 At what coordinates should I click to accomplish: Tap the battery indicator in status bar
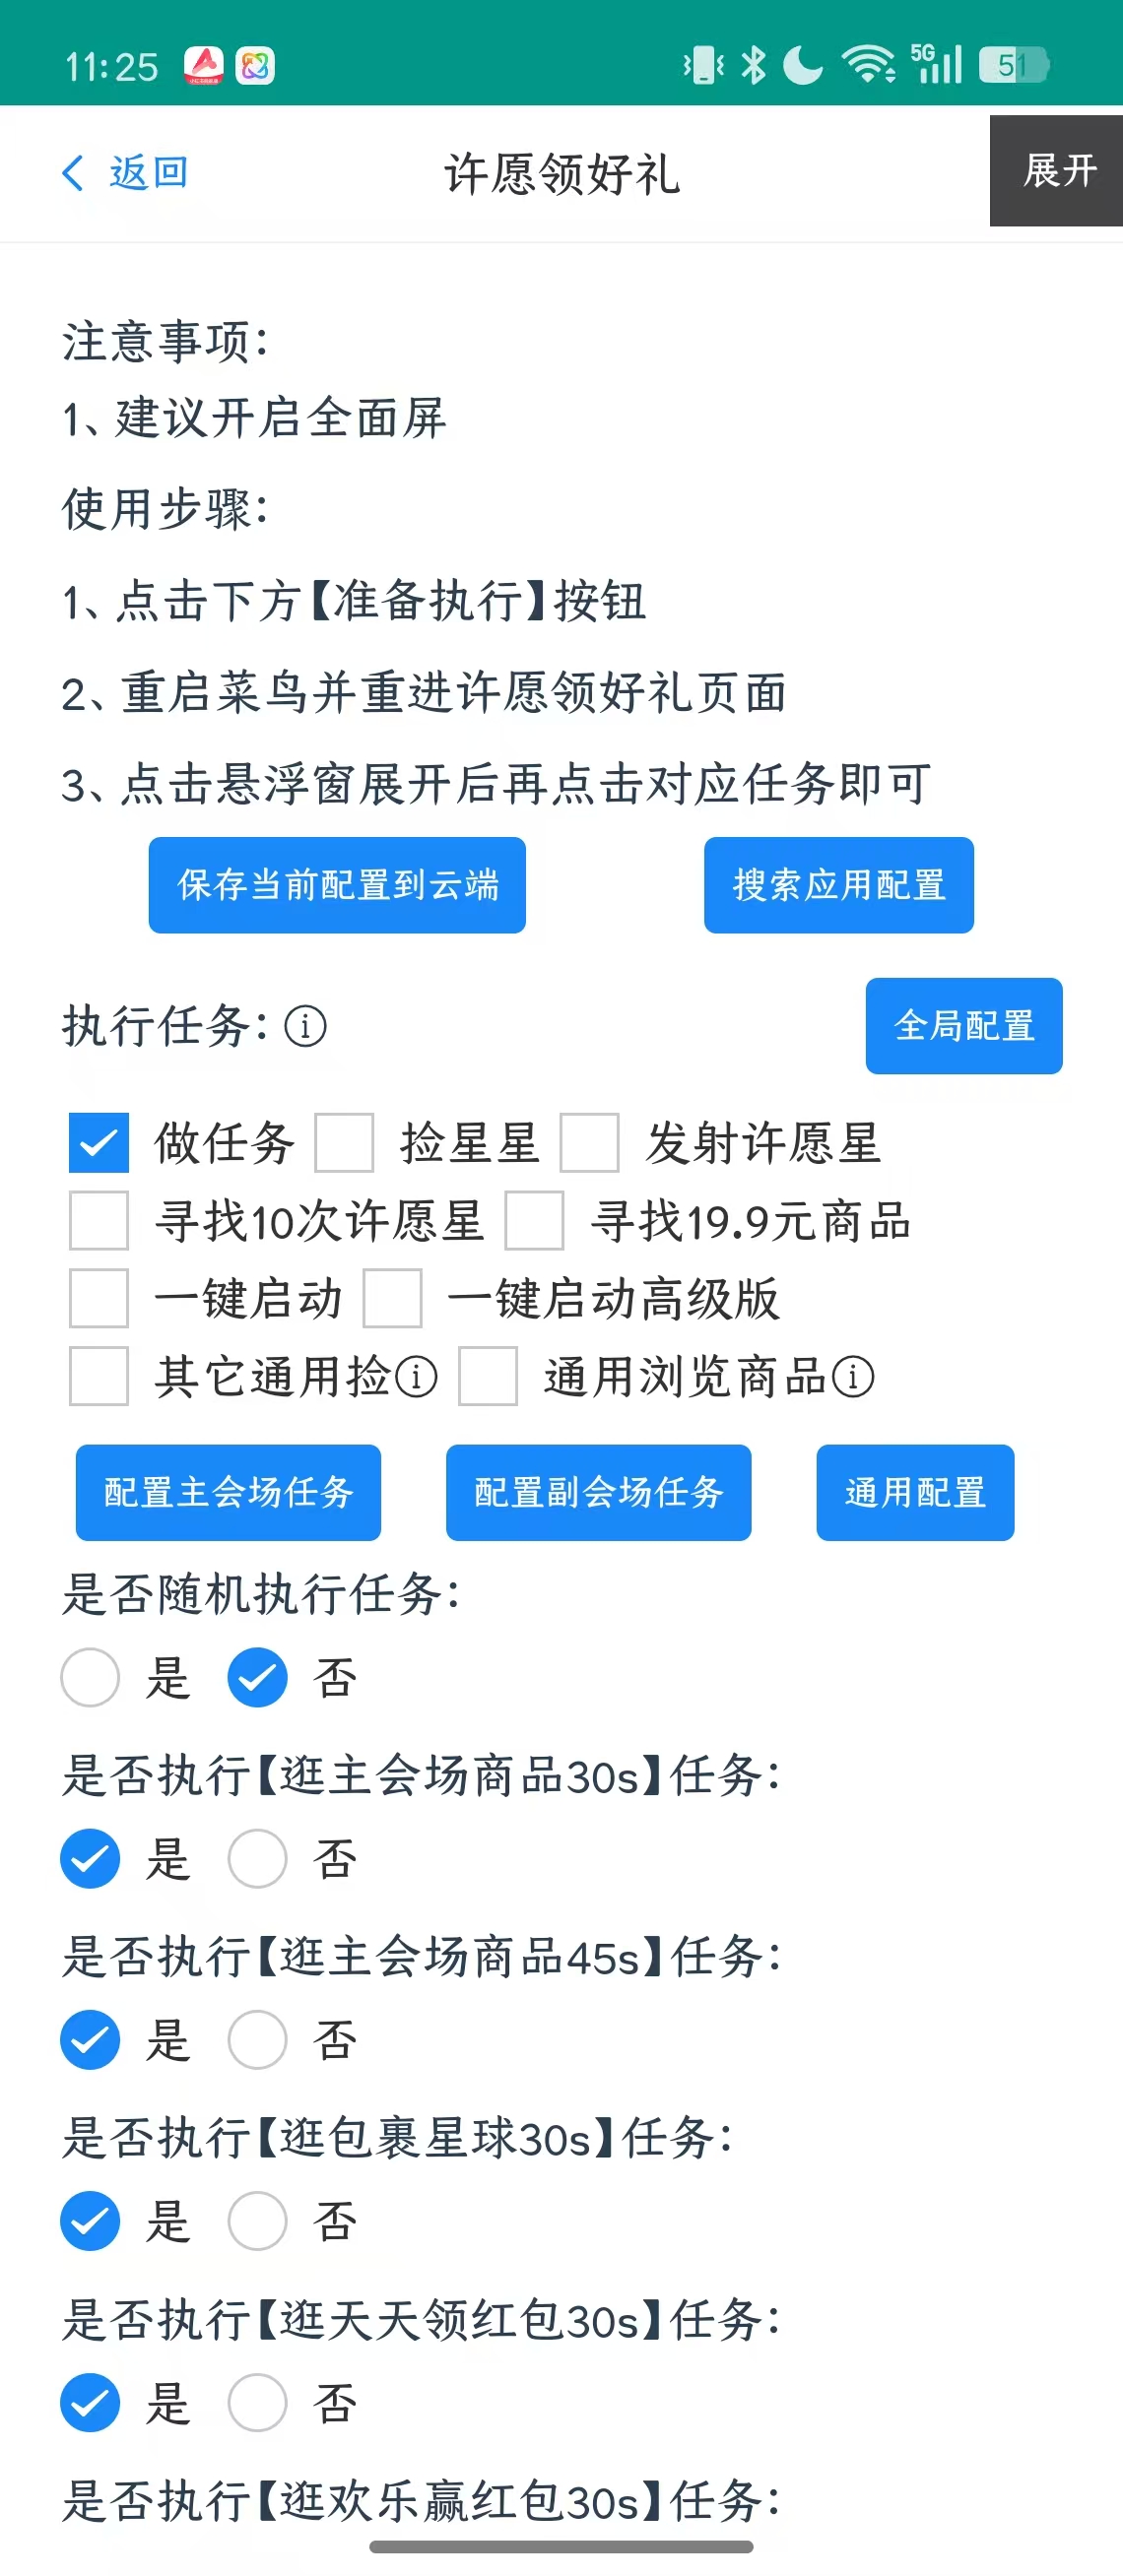pyautogui.click(x=1012, y=66)
